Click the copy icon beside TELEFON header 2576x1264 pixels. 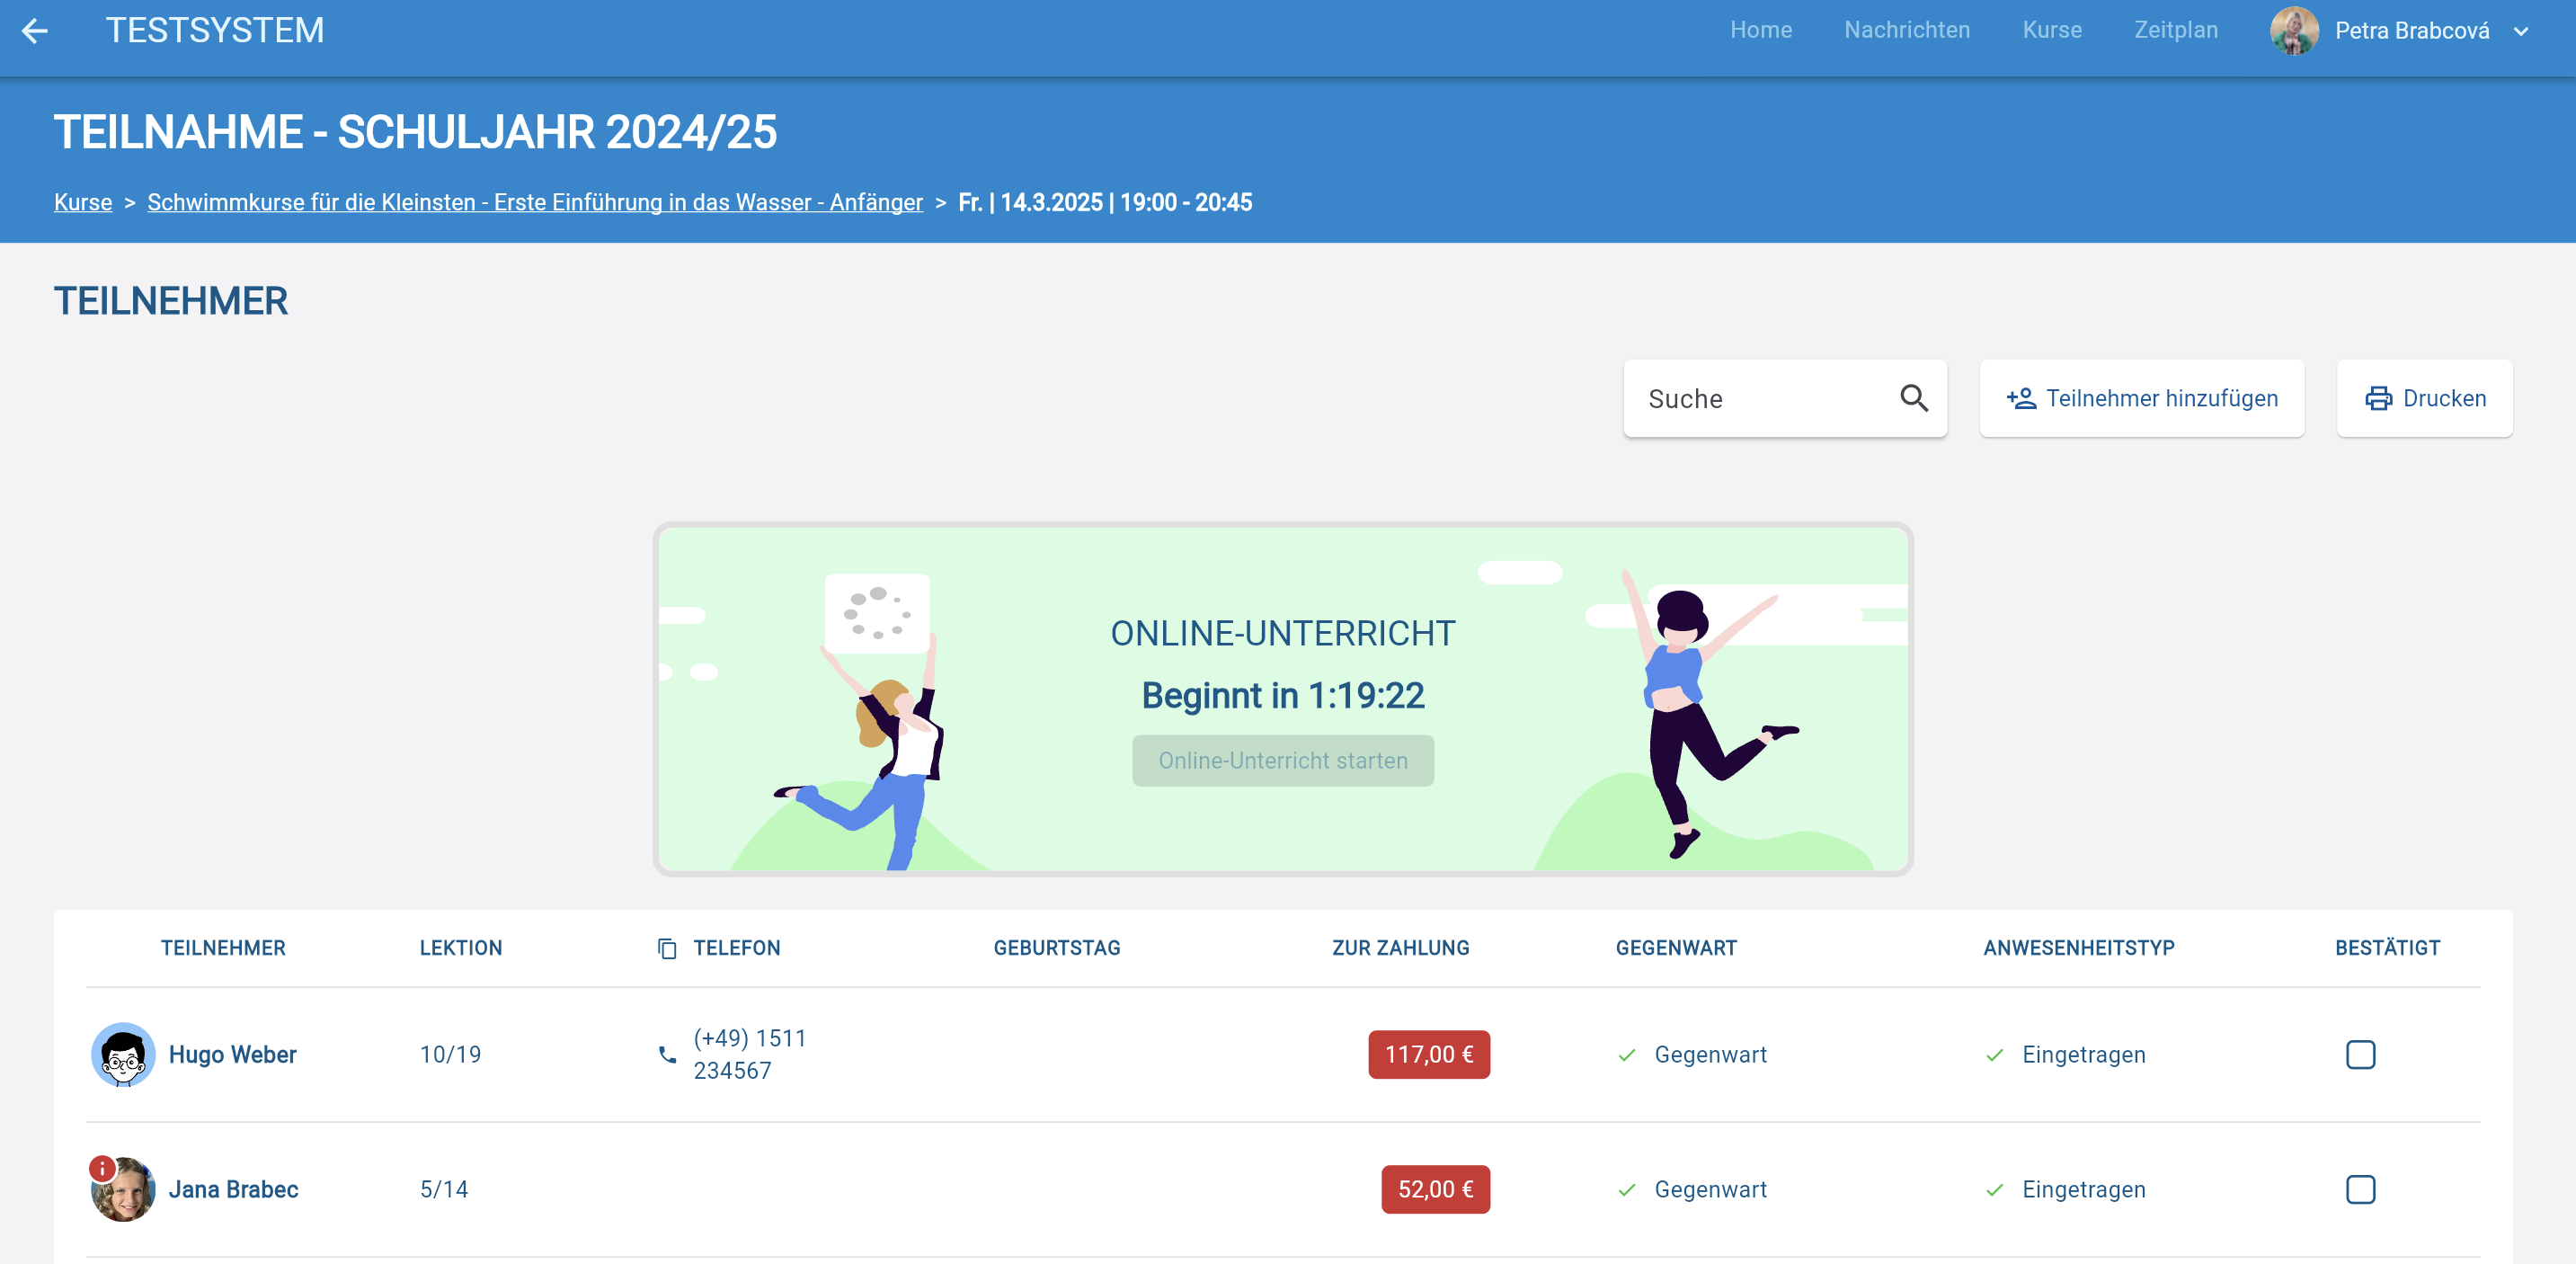(x=667, y=948)
